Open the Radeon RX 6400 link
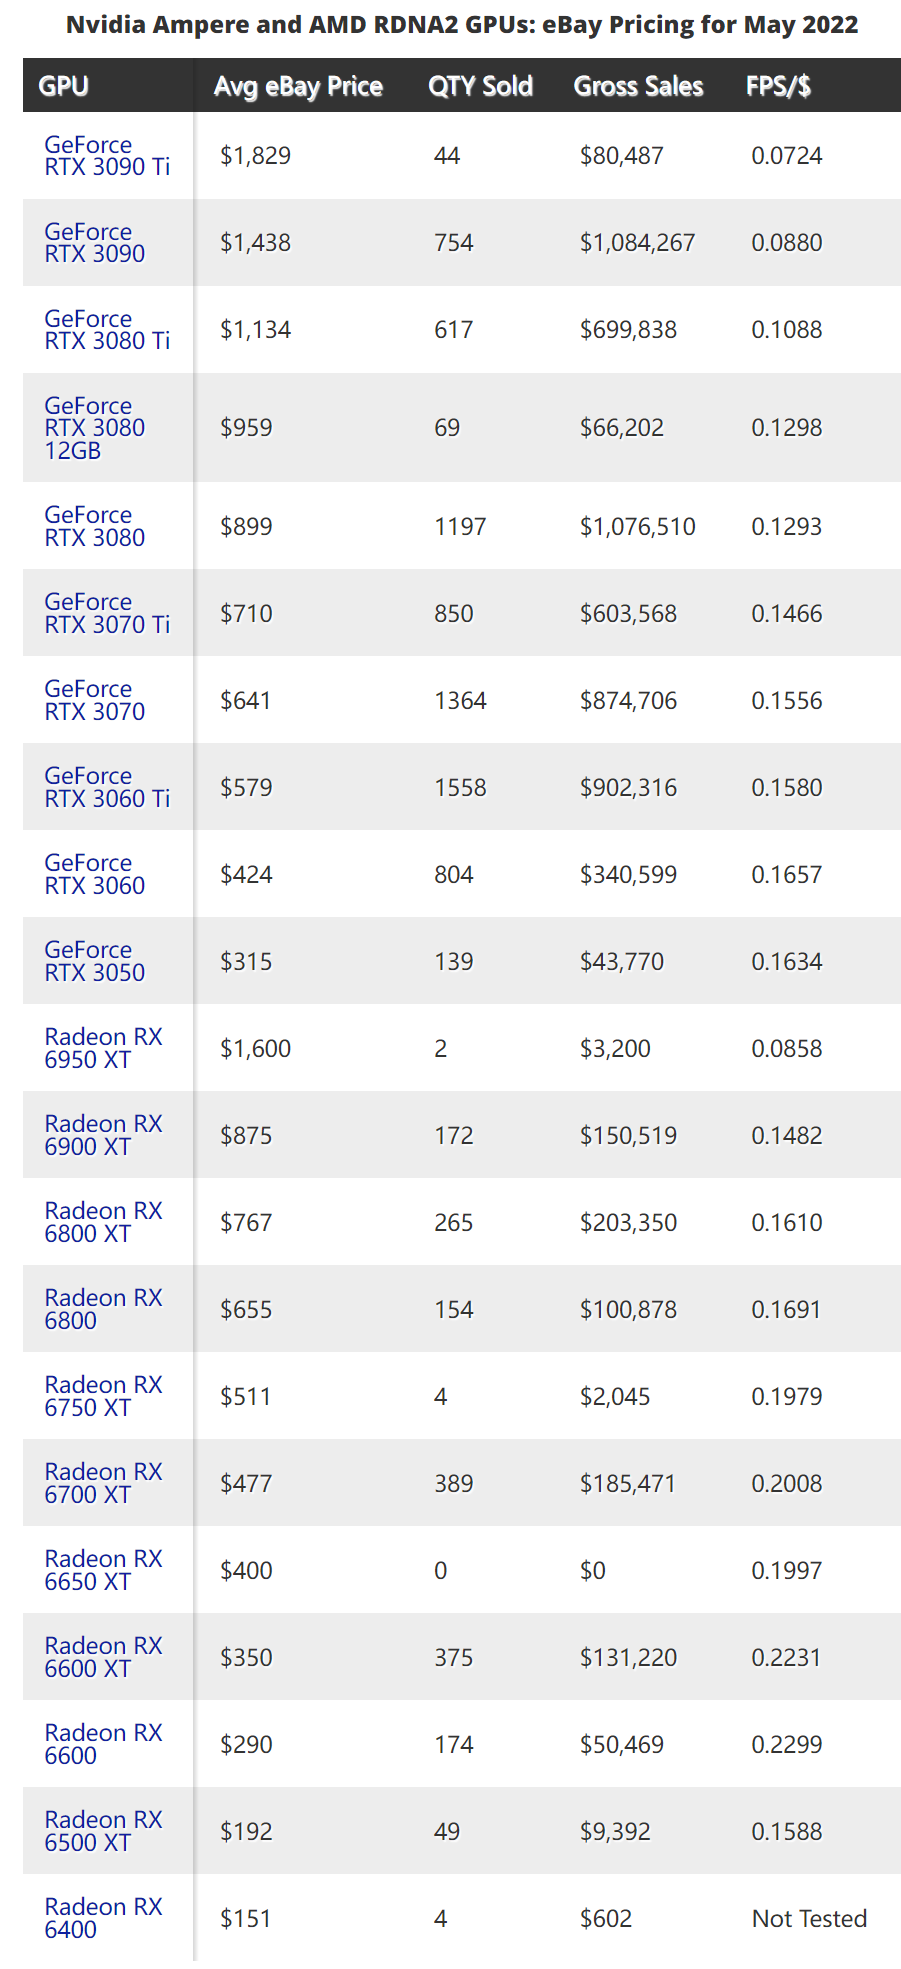The image size is (901, 1969). [103, 1918]
